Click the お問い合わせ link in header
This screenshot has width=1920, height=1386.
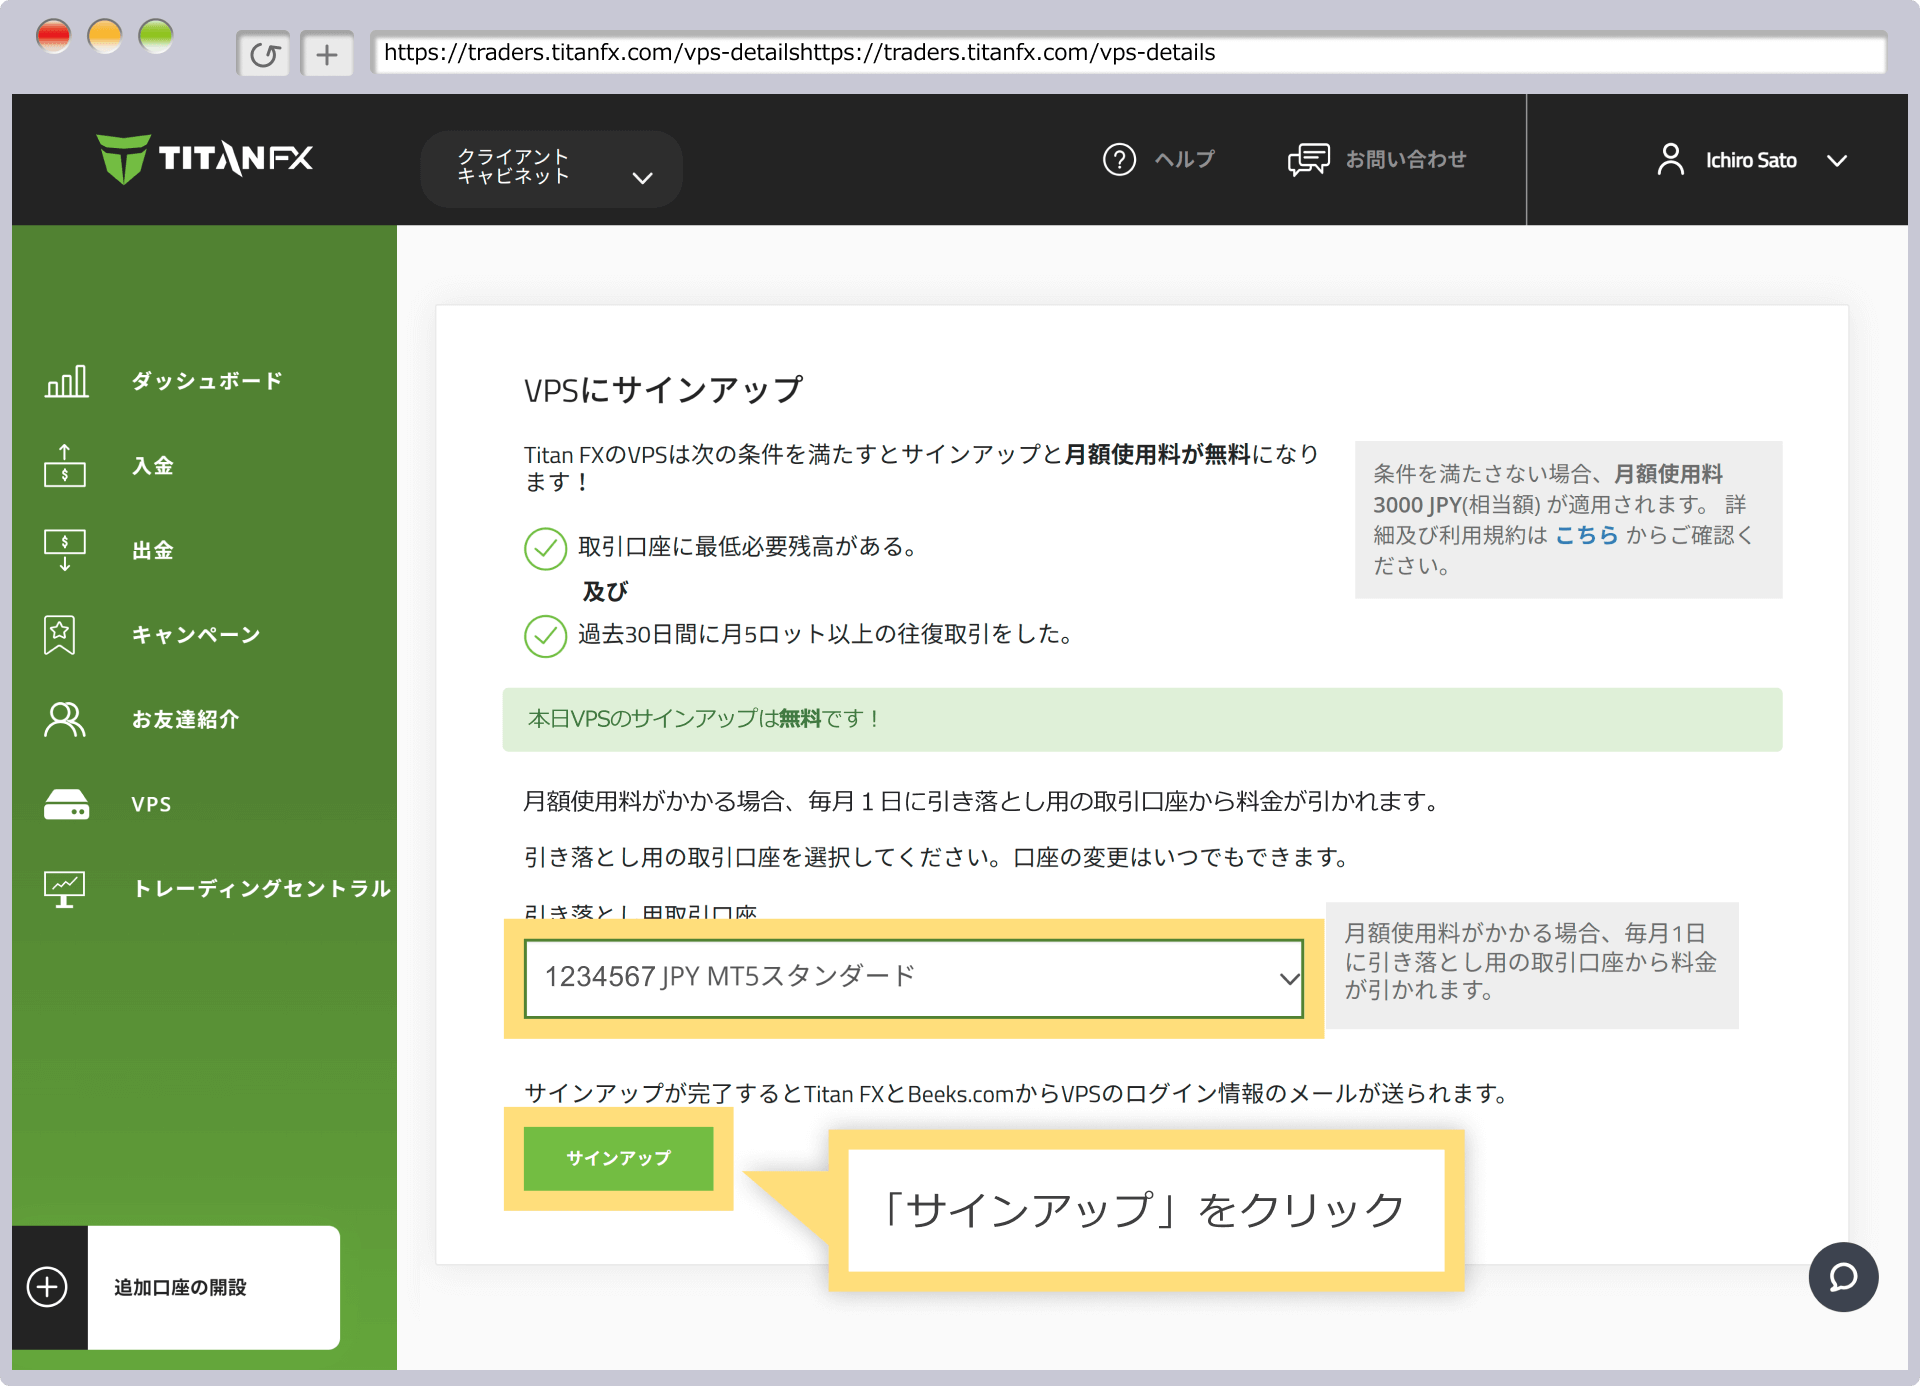point(1405,159)
